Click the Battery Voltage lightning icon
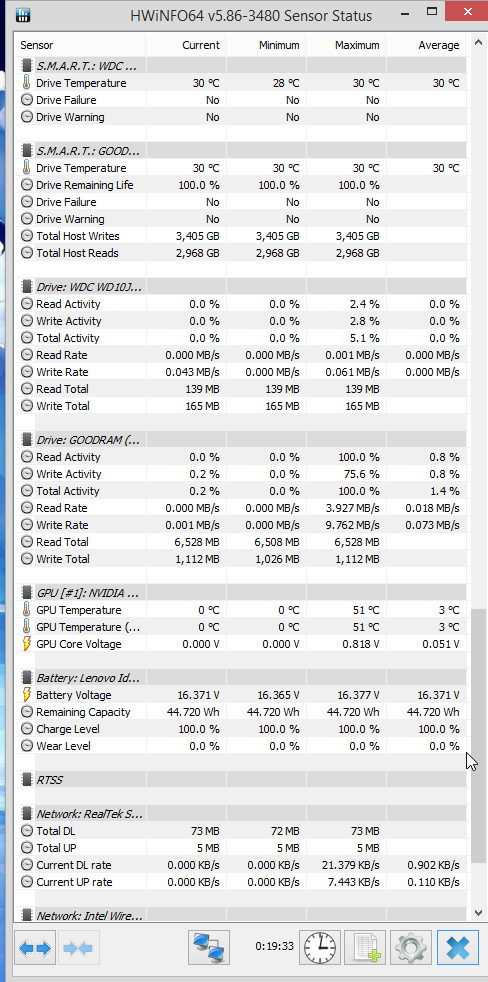The image size is (488, 982). tap(27, 695)
